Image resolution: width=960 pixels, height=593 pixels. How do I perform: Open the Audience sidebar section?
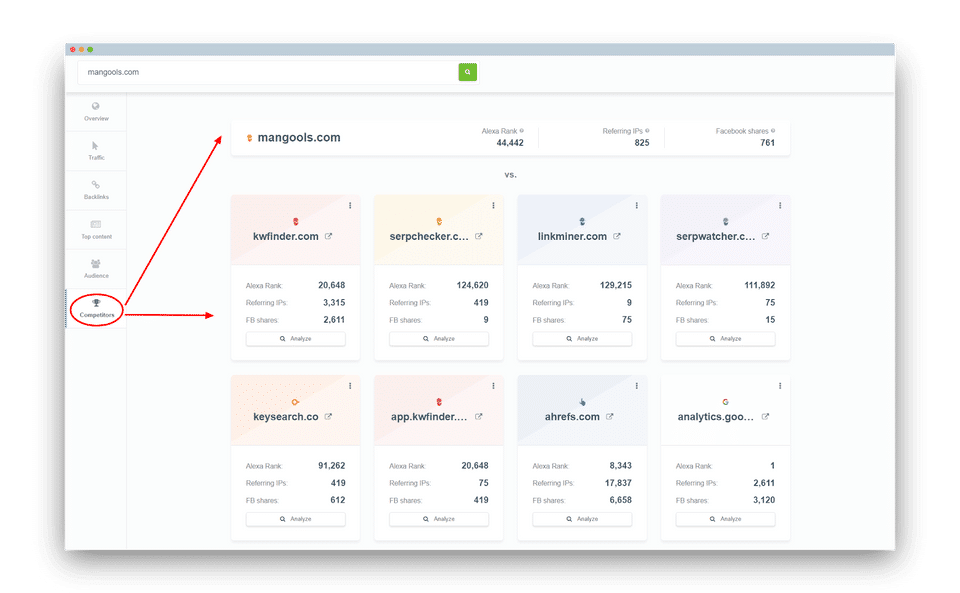tap(96, 269)
